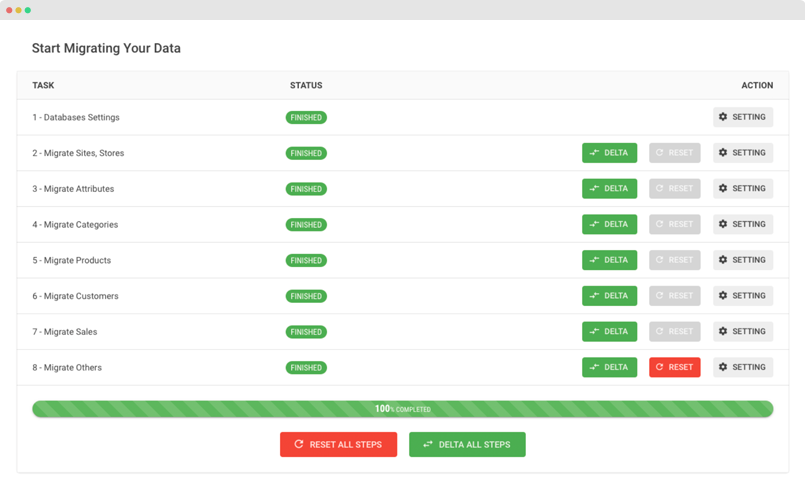
Task: Open Setting for Migrate Customers
Action: [742, 296]
